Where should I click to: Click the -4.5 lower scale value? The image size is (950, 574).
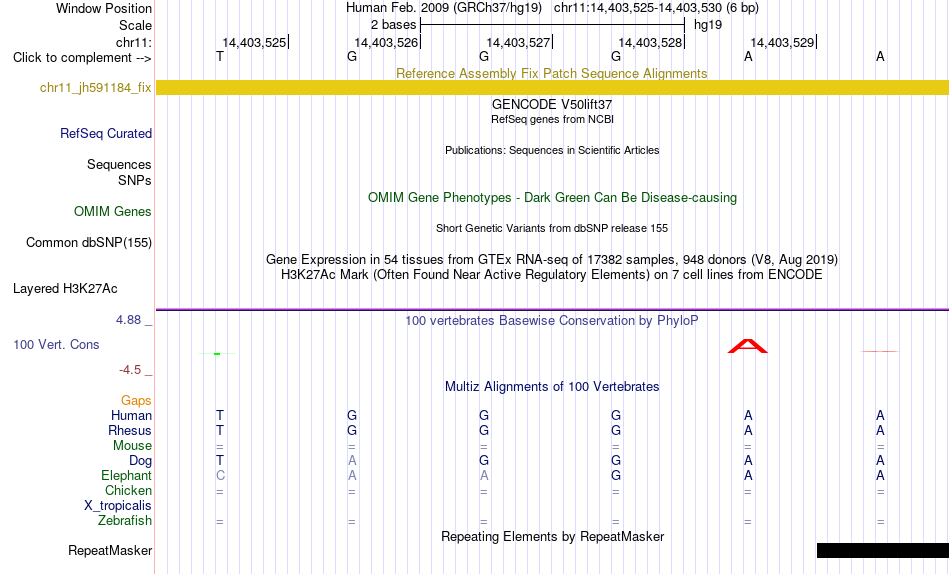click(x=130, y=370)
